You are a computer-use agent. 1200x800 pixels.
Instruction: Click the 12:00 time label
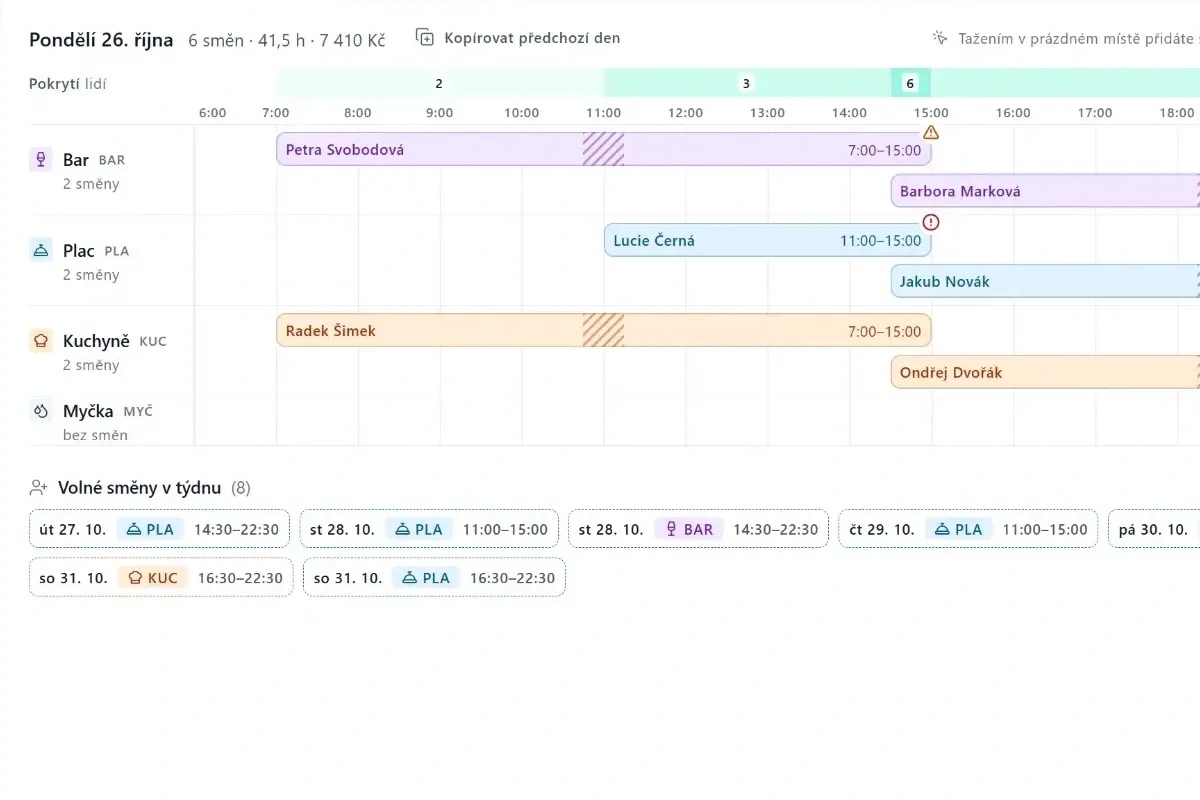point(686,113)
